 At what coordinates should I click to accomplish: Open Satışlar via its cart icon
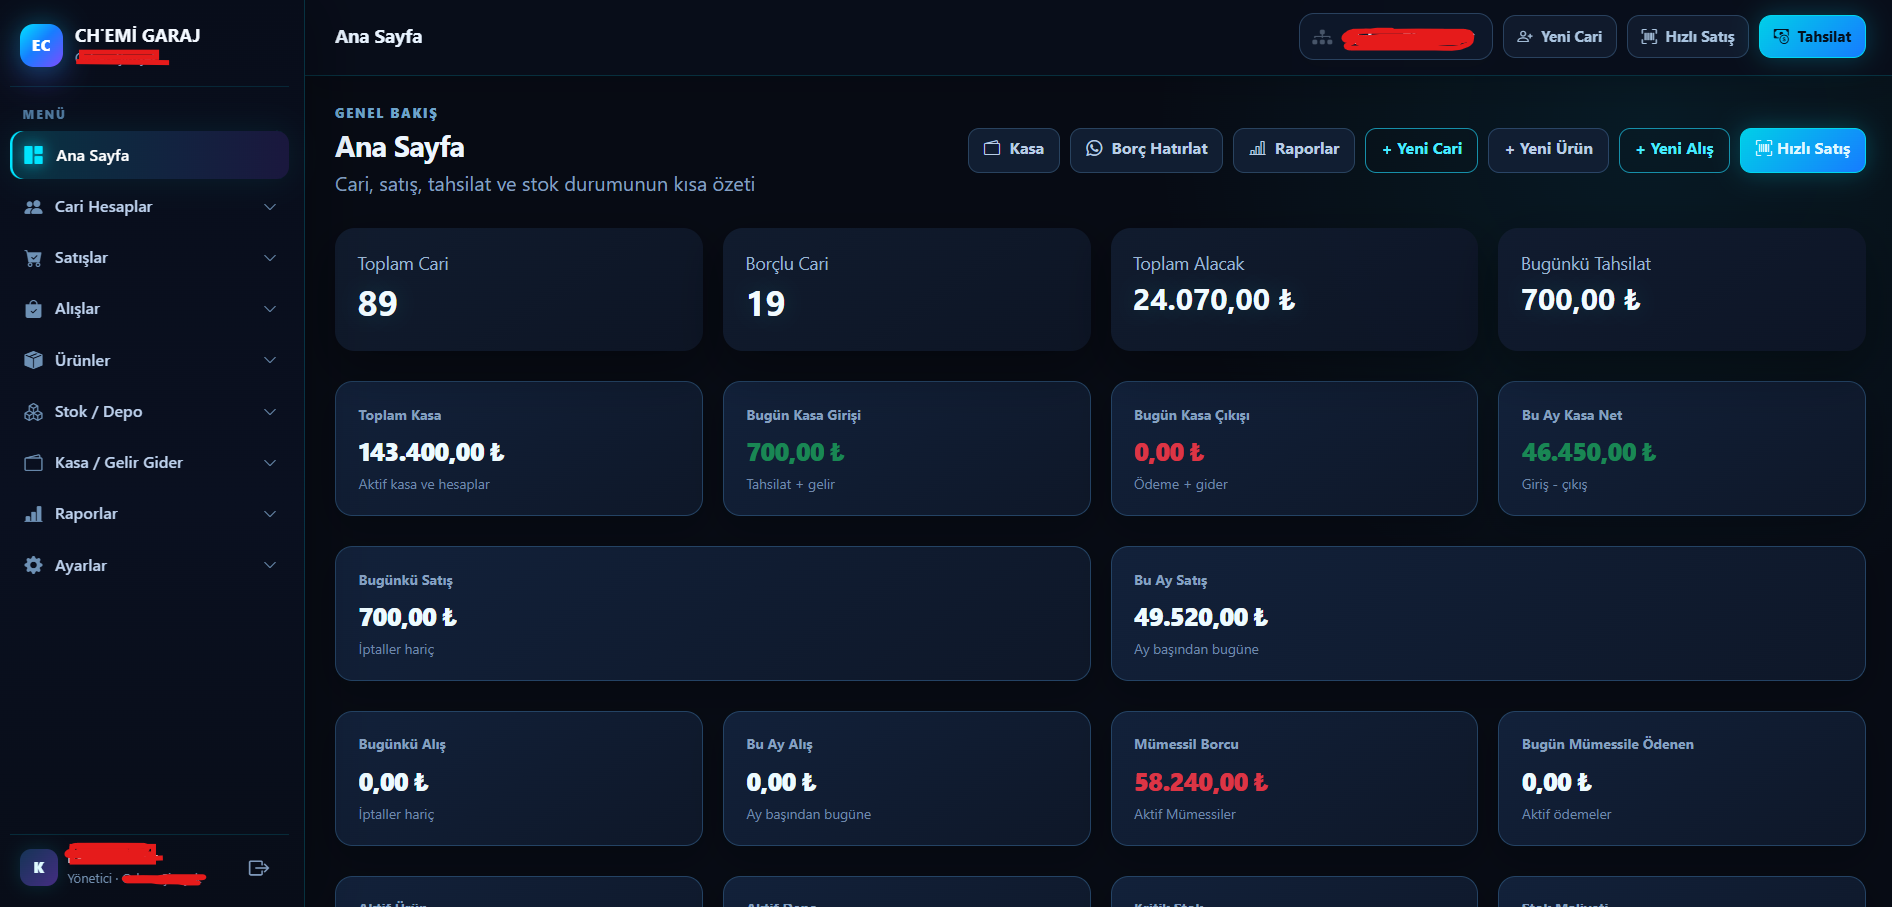33,258
